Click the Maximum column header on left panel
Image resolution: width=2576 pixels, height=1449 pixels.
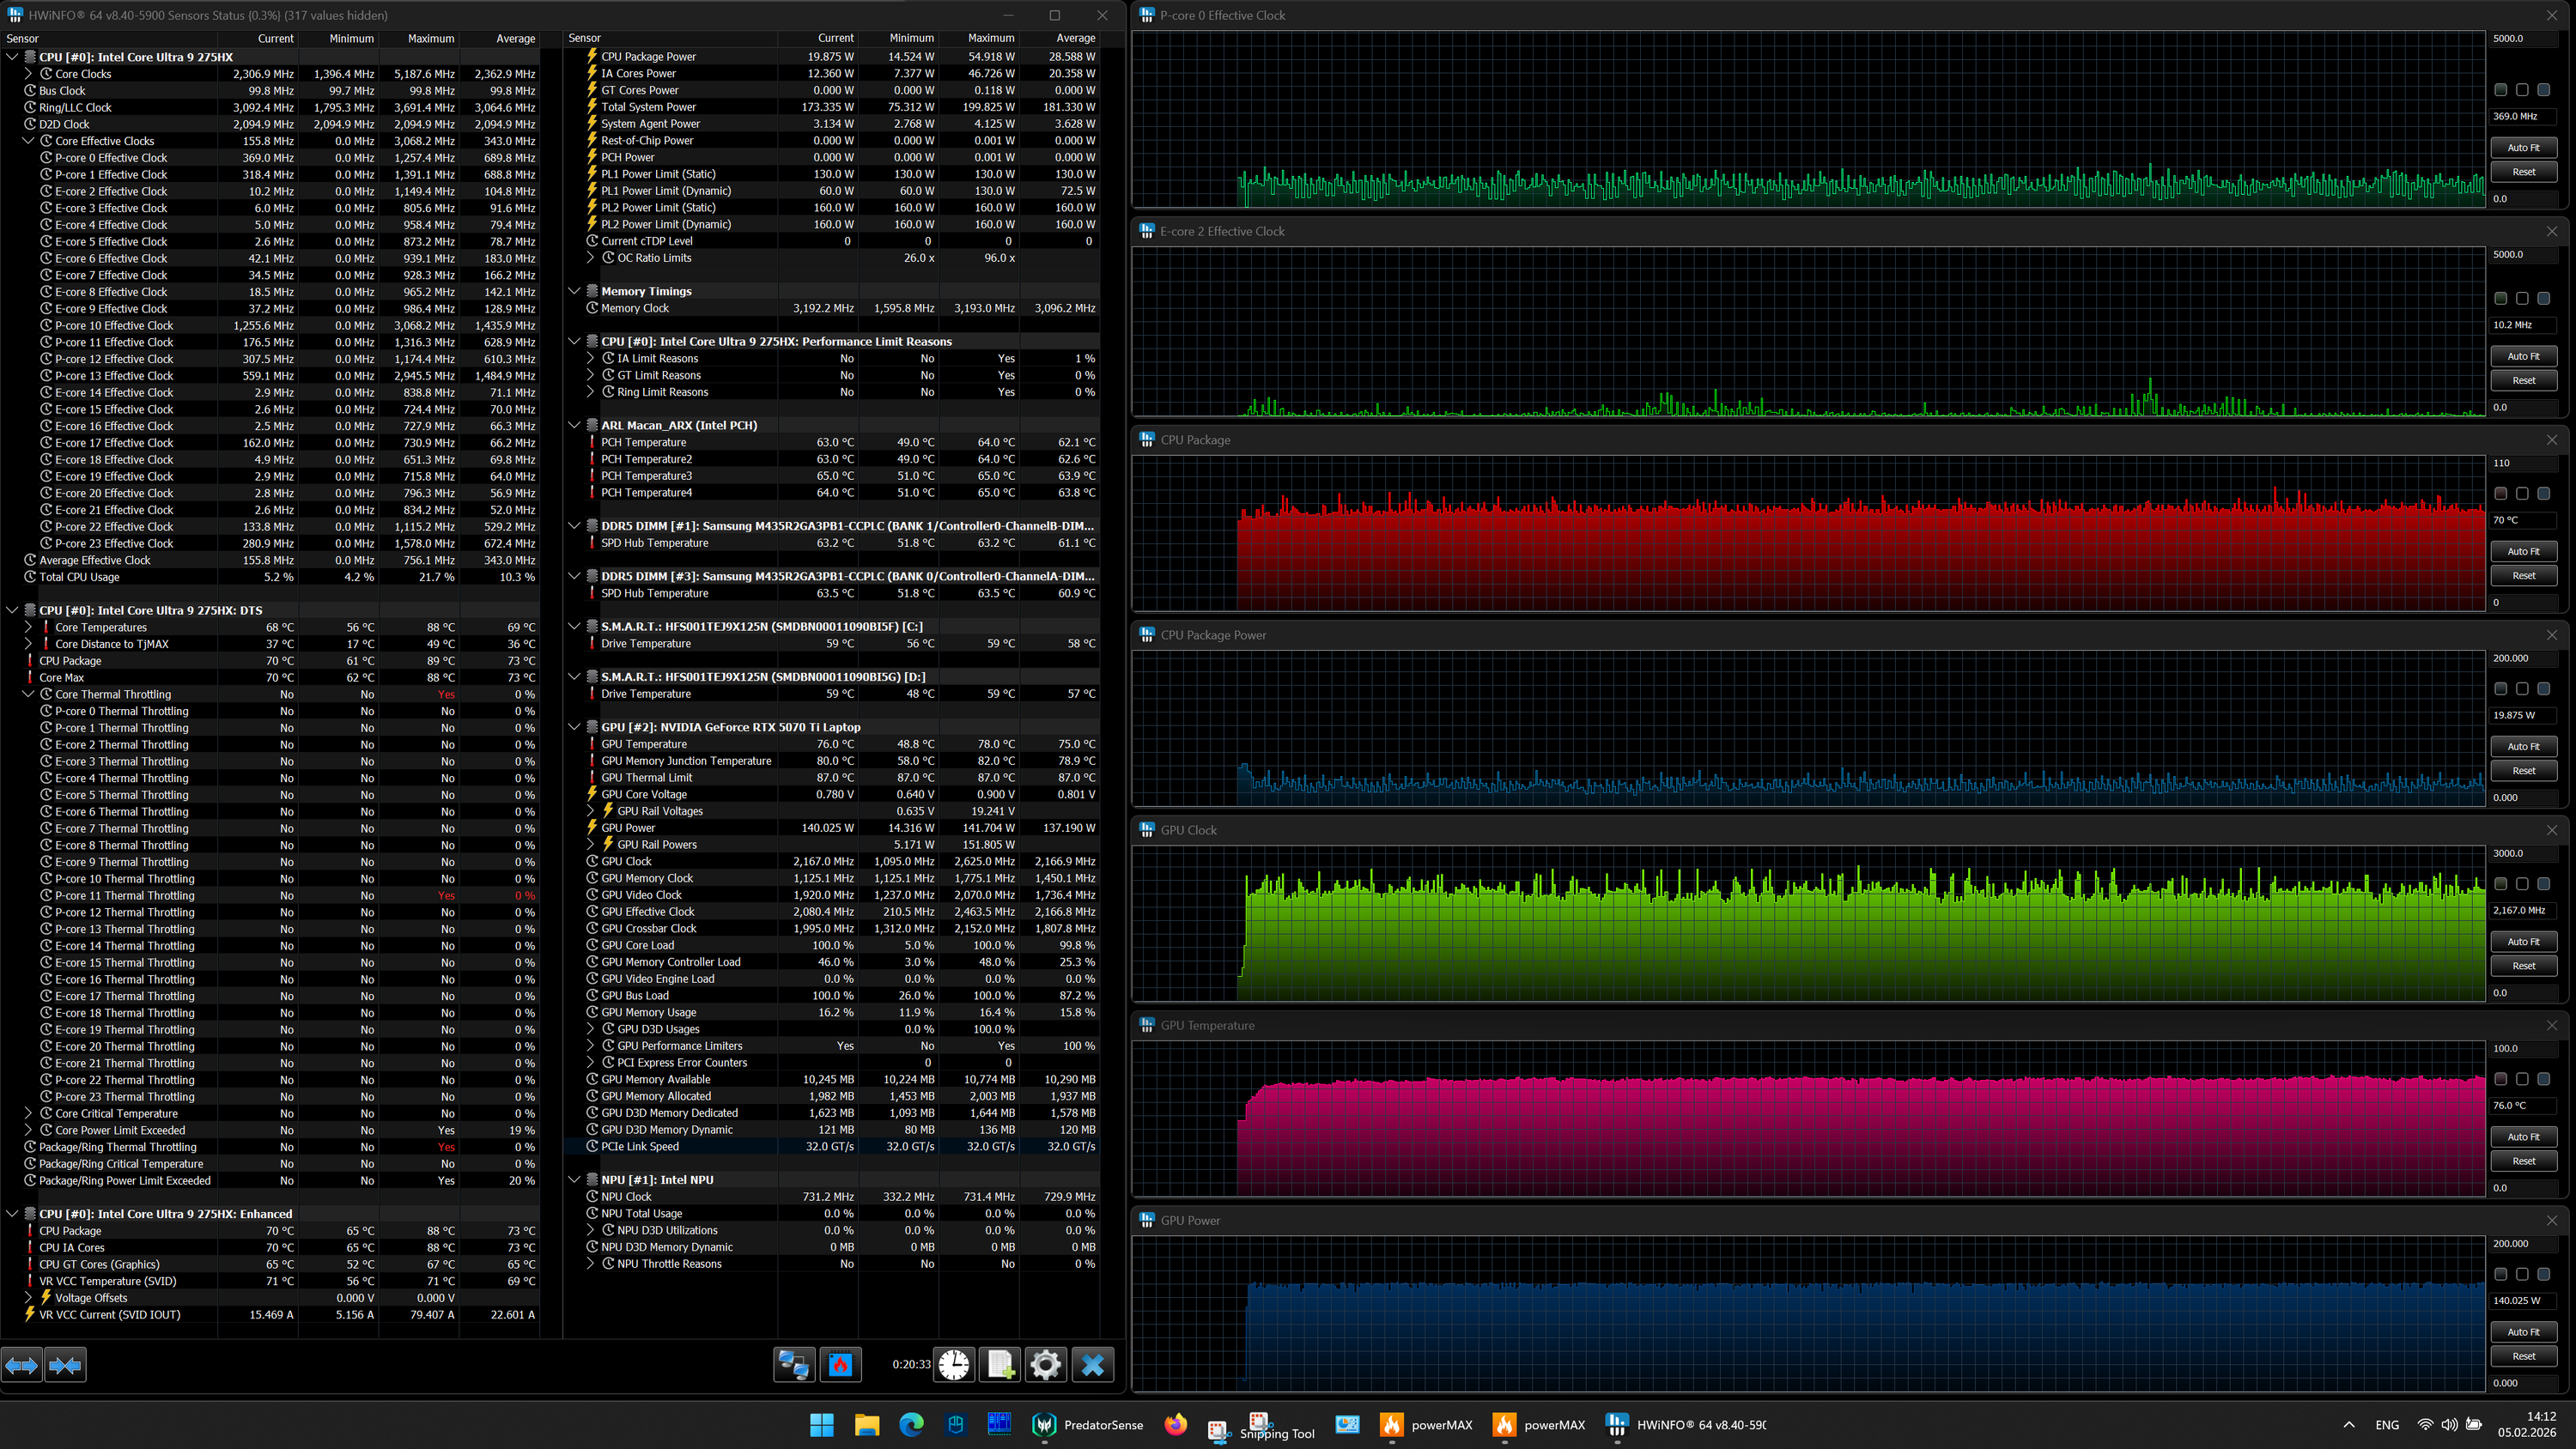click(x=430, y=39)
